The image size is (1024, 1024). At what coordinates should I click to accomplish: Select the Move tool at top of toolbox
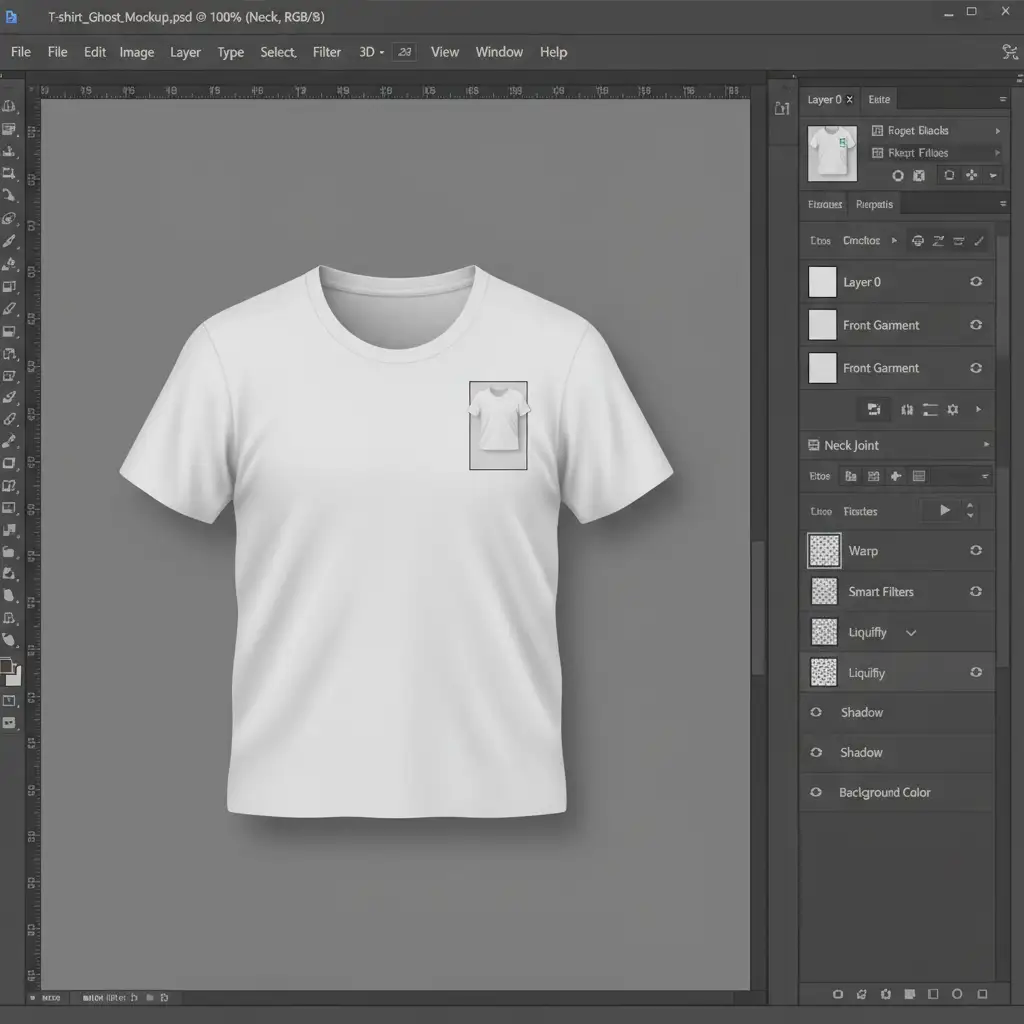(x=10, y=107)
